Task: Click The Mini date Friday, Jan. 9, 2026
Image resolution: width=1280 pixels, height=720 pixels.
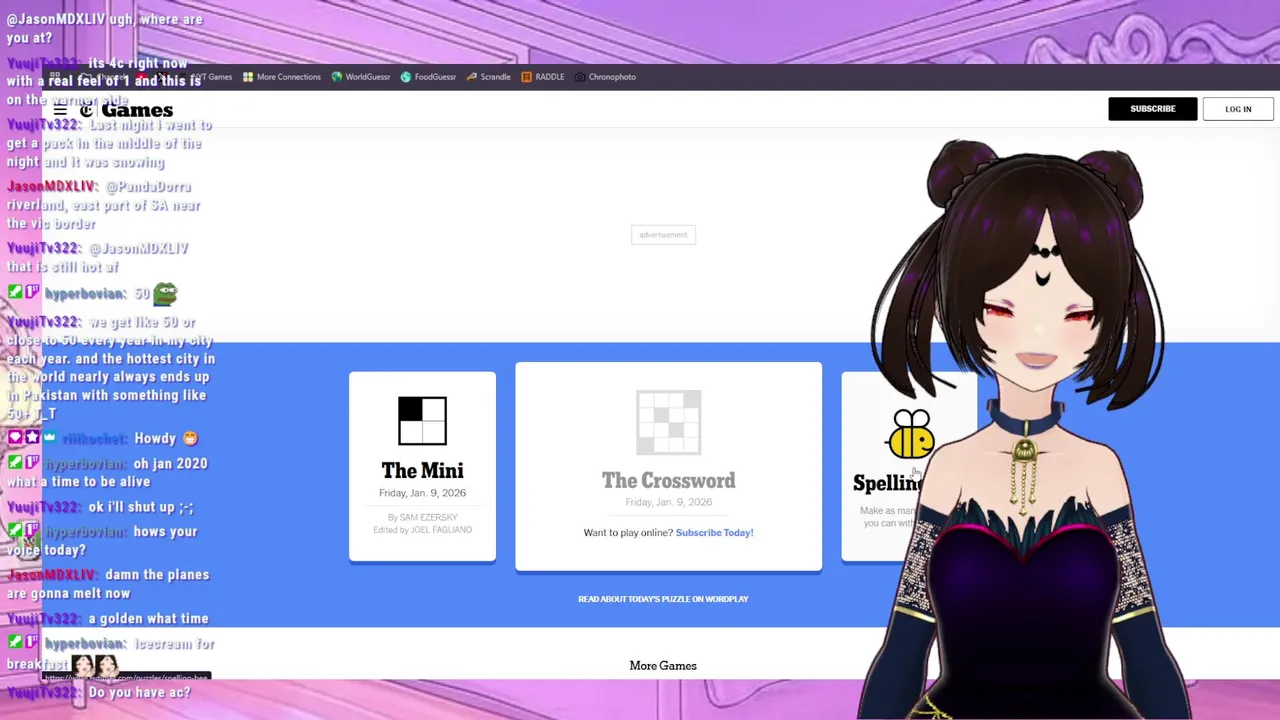Action: coord(422,493)
